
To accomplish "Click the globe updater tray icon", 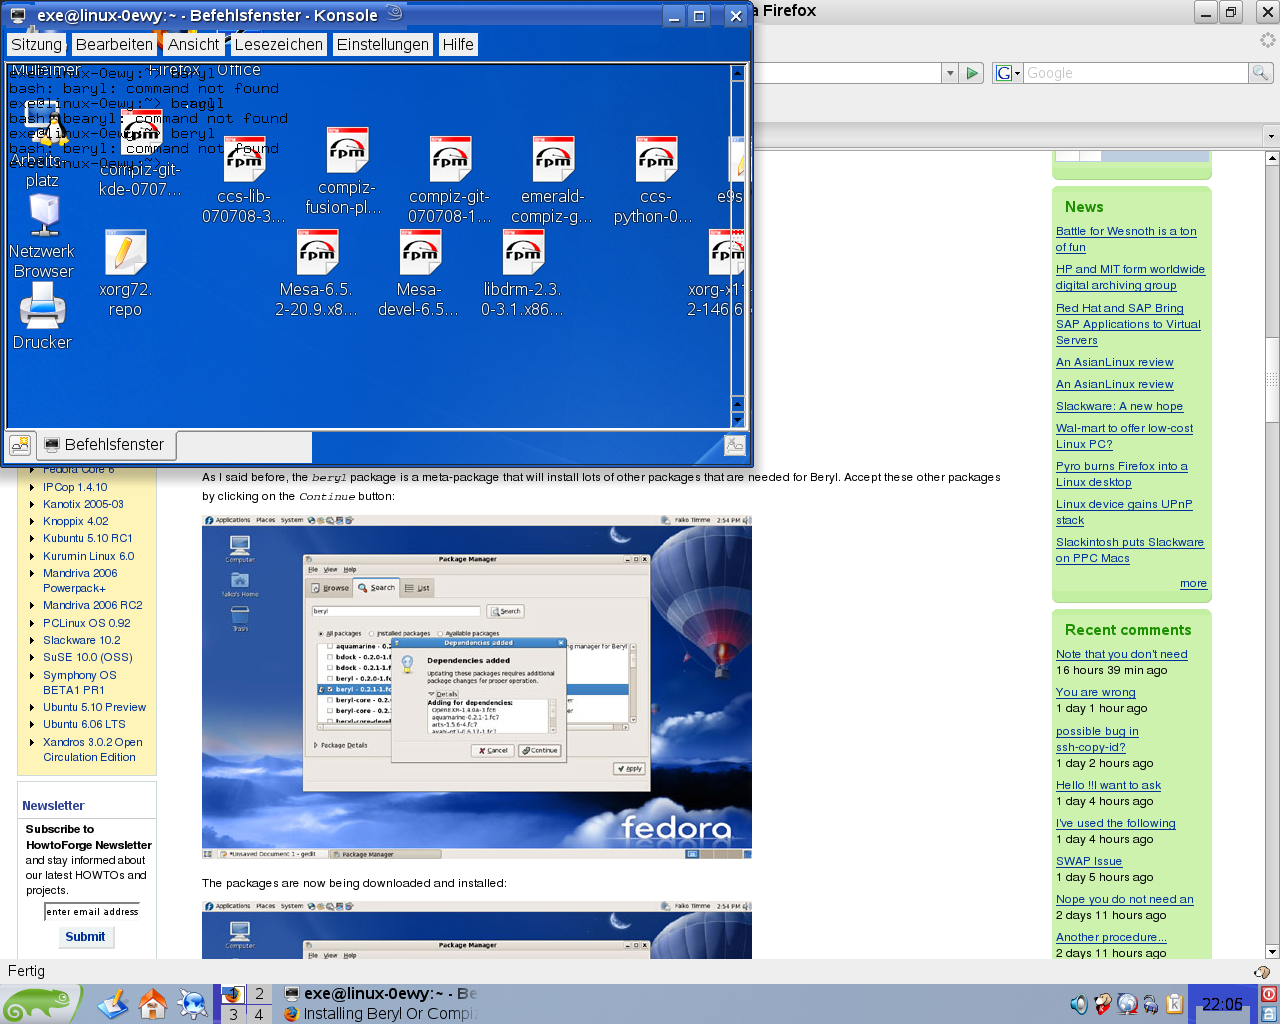I will tap(1128, 1004).
